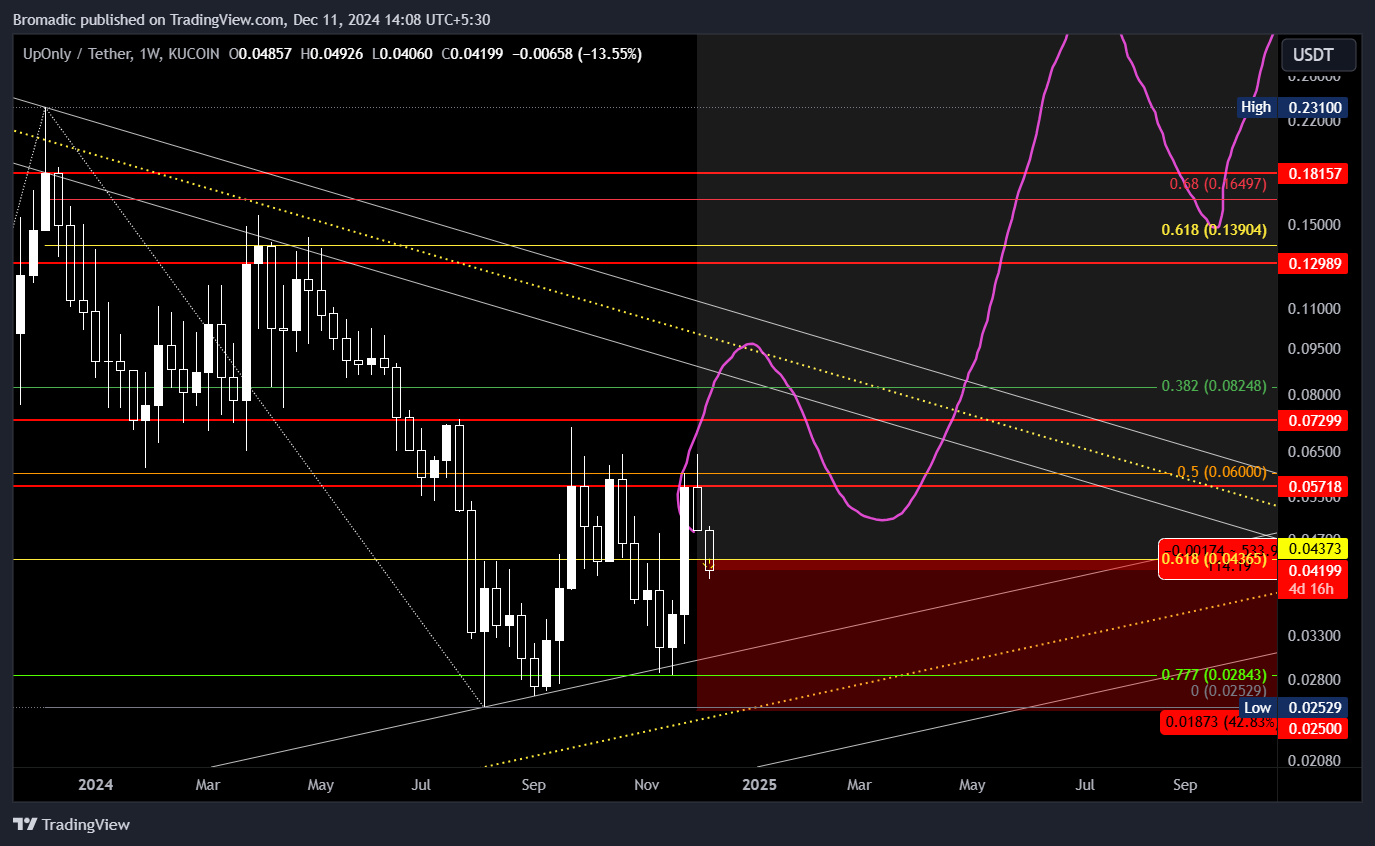Click the 0.06500 price axis tick

click(x=1313, y=452)
